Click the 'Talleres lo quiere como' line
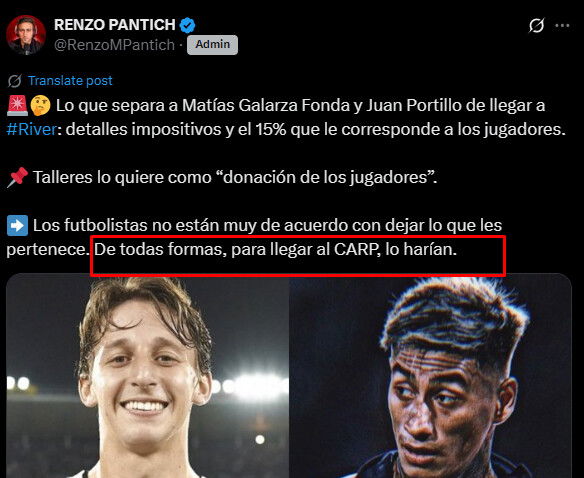Viewport: 584px width, 478px height. point(235,177)
